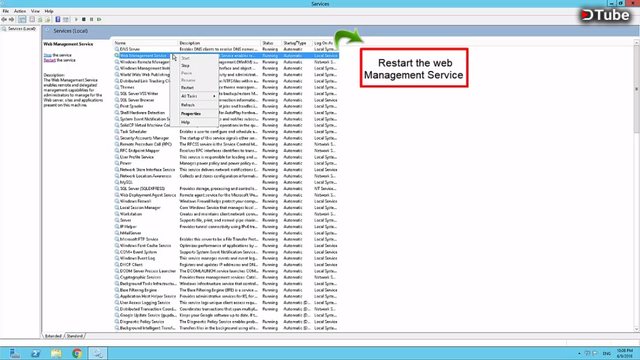
Task: Select the DNS Server service row
Action: click(226, 49)
